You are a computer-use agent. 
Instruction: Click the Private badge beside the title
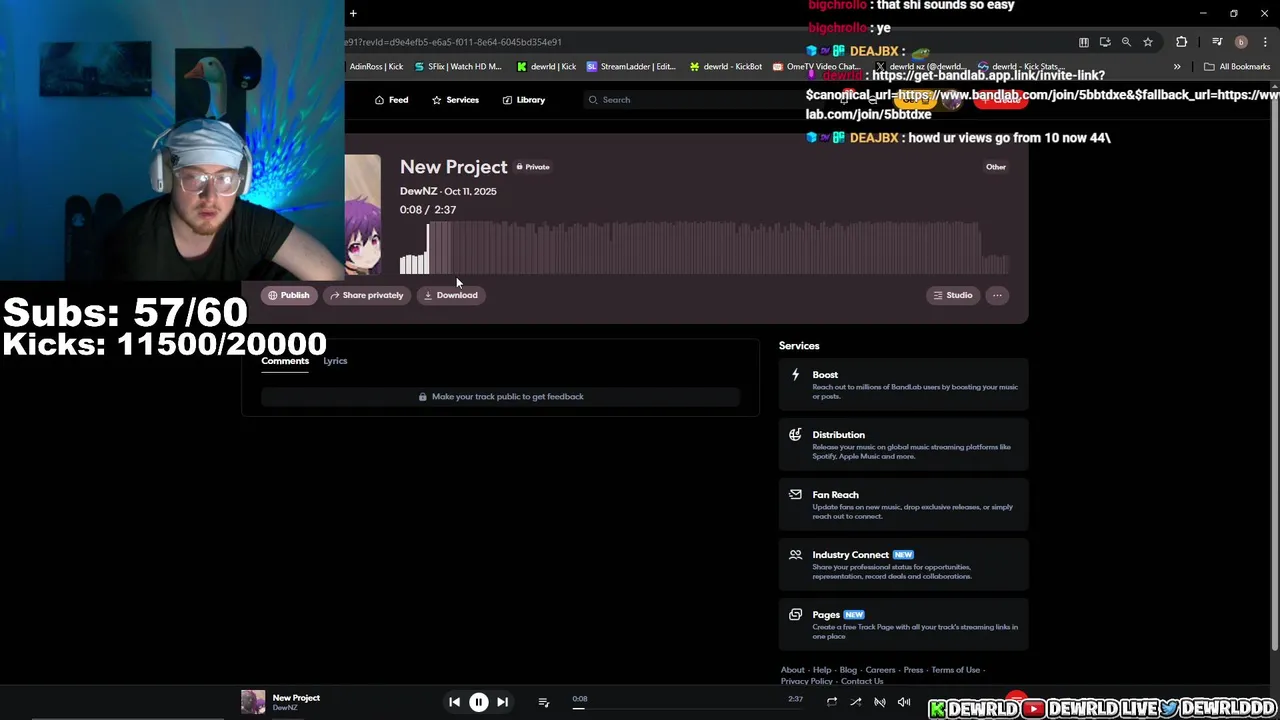click(533, 167)
